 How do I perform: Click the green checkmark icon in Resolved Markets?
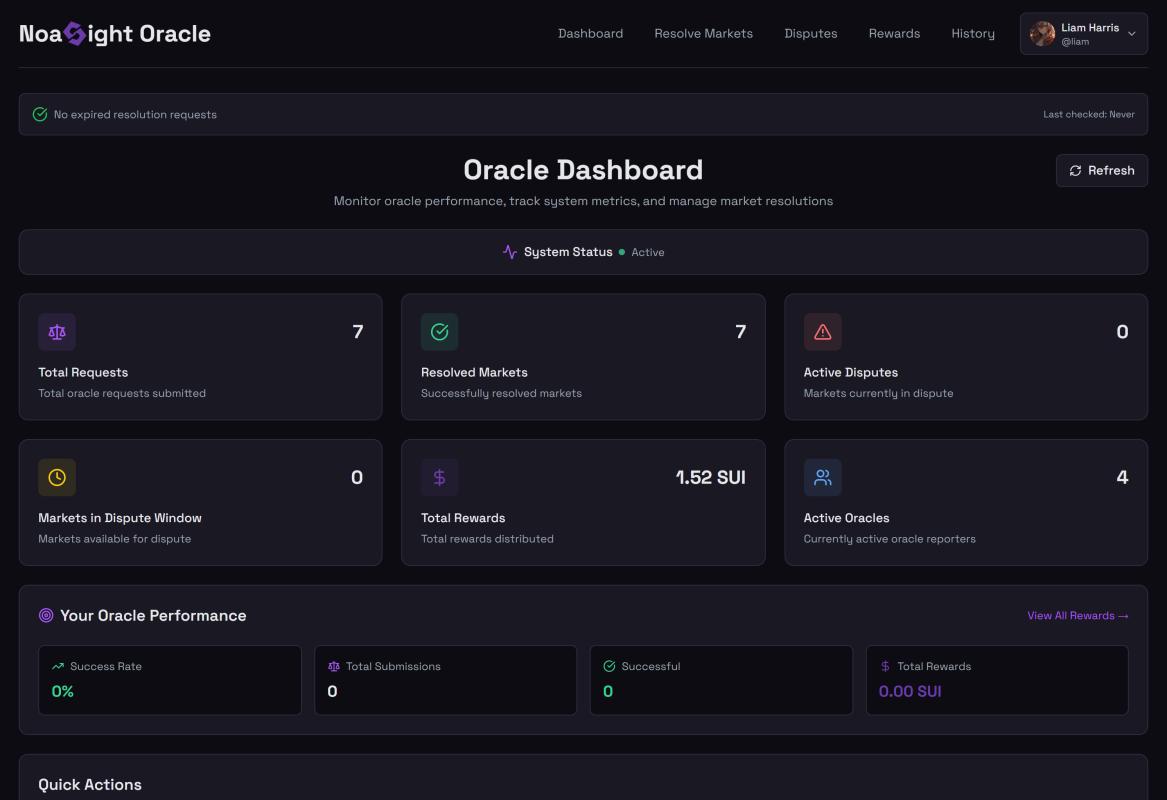click(x=439, y=332)
